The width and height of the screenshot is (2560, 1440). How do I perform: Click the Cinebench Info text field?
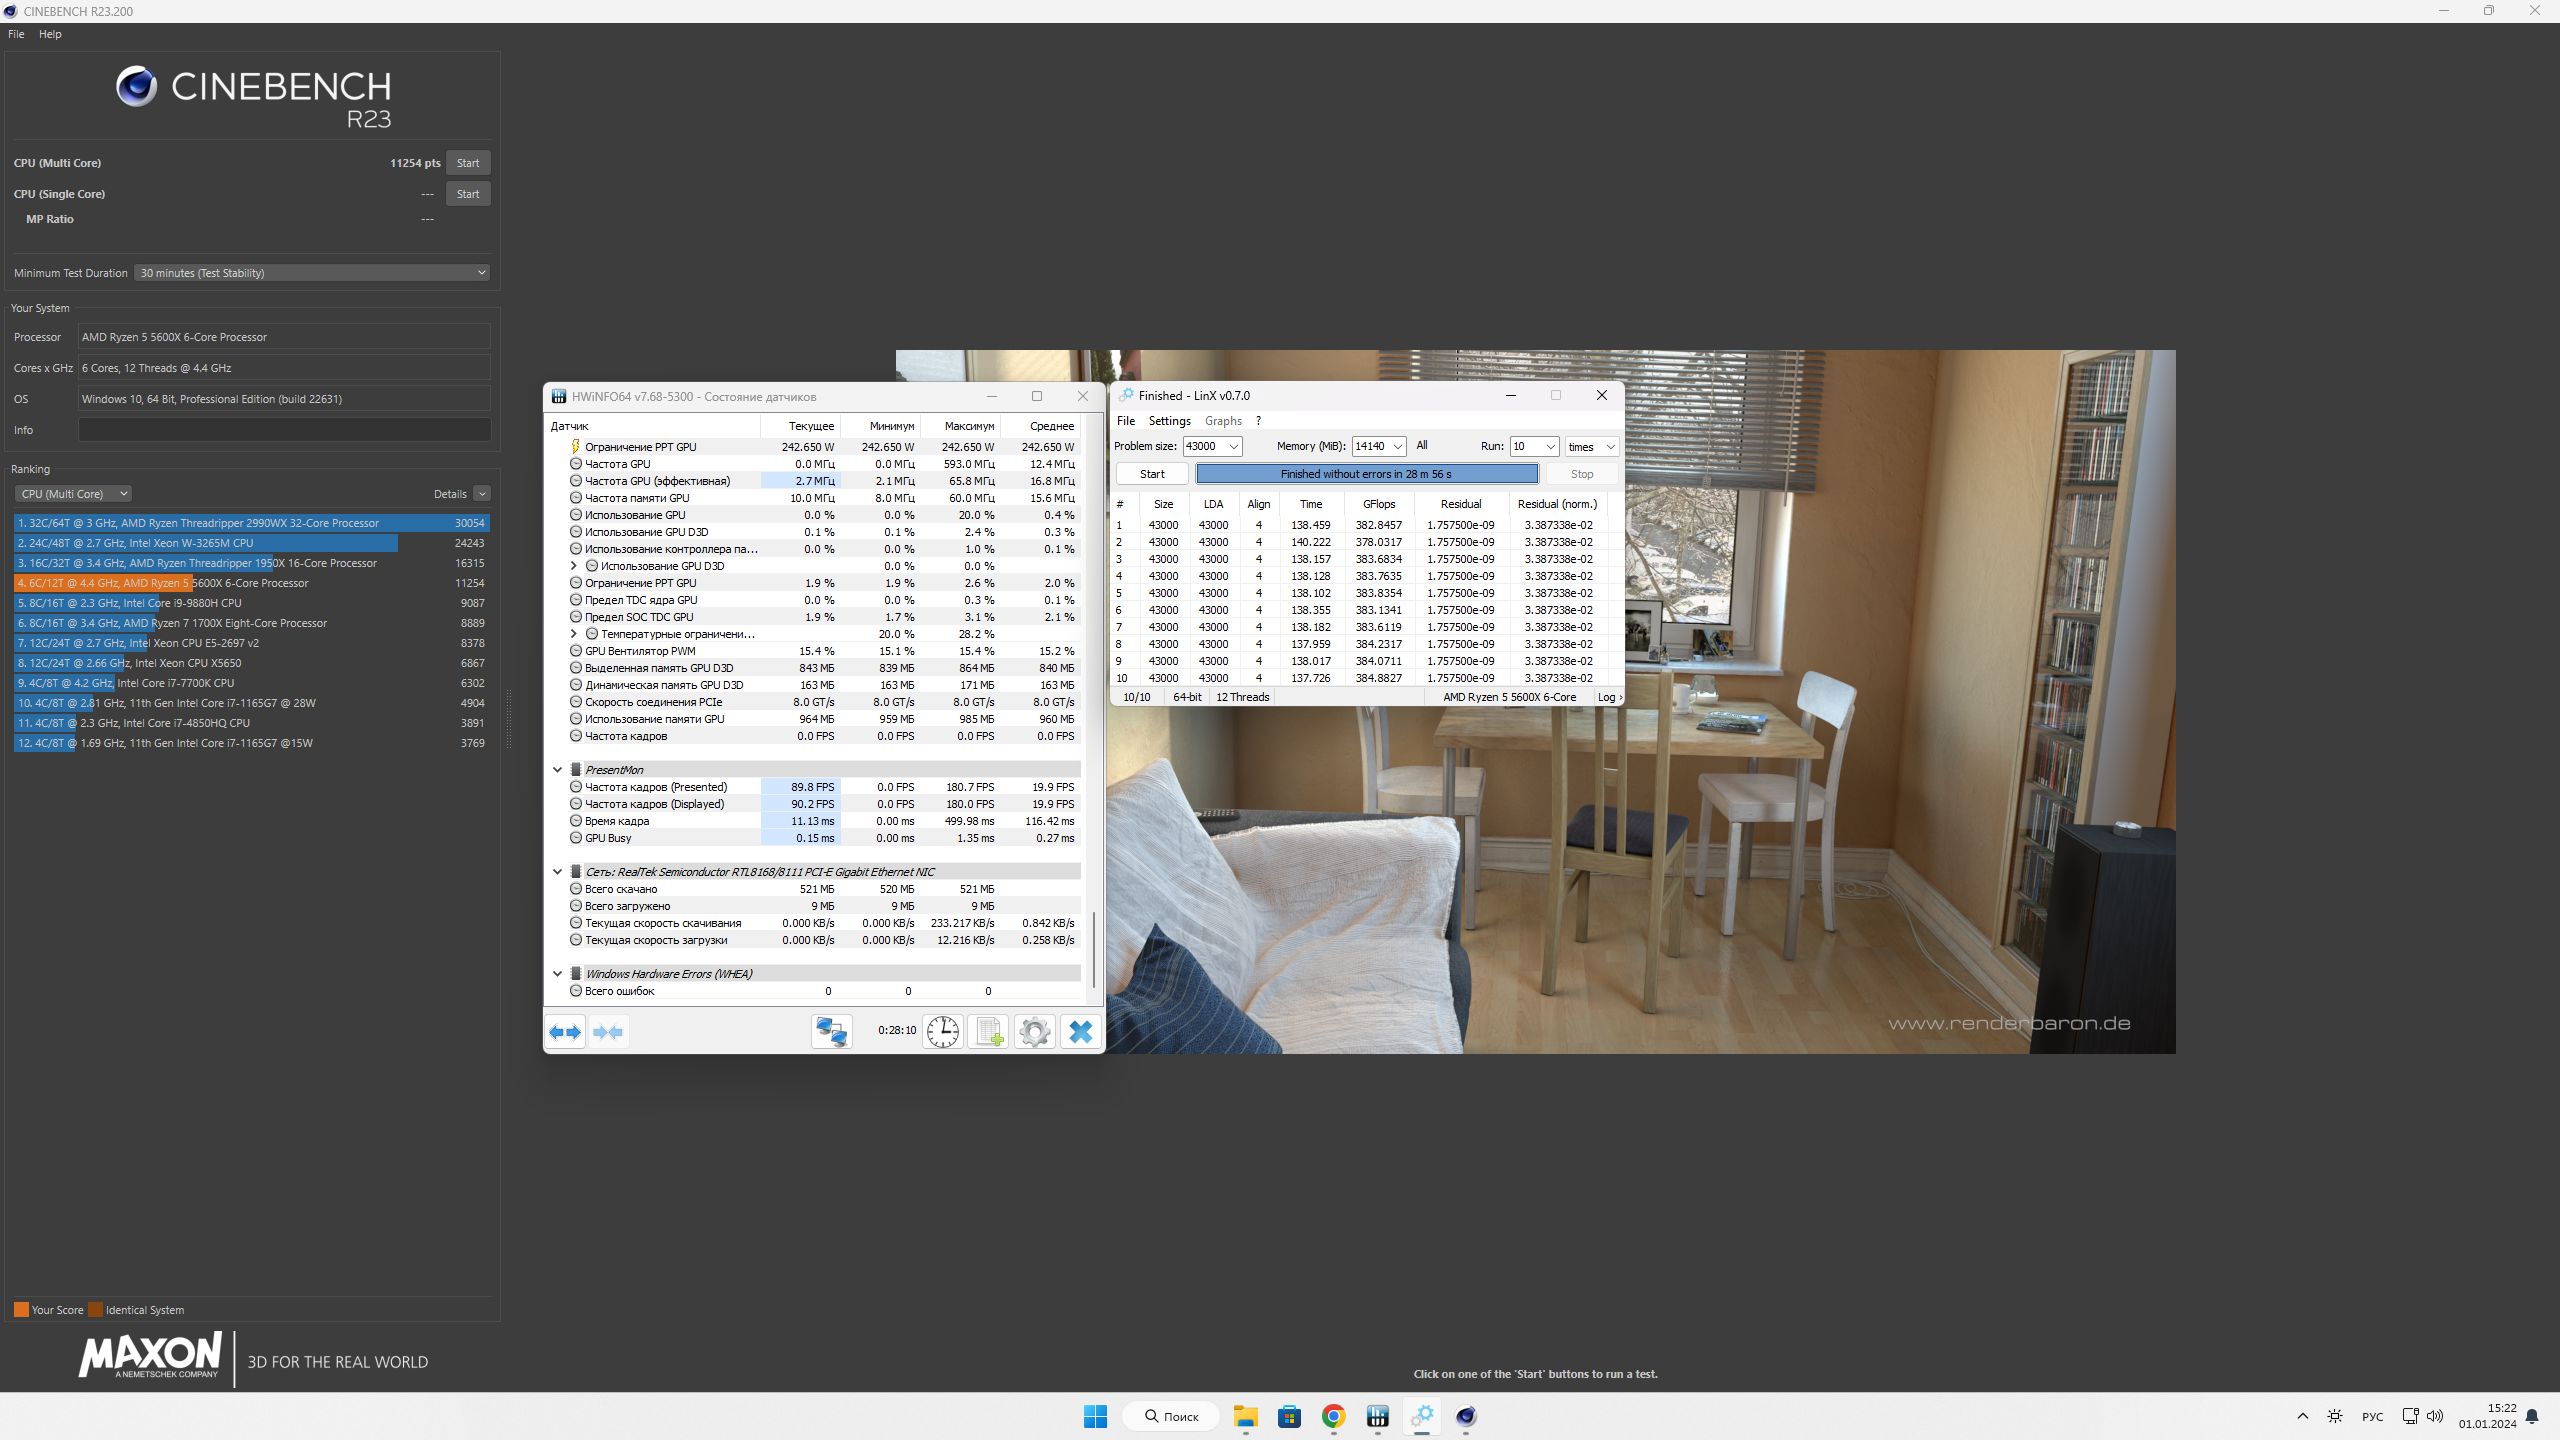(x=284, y=430)
